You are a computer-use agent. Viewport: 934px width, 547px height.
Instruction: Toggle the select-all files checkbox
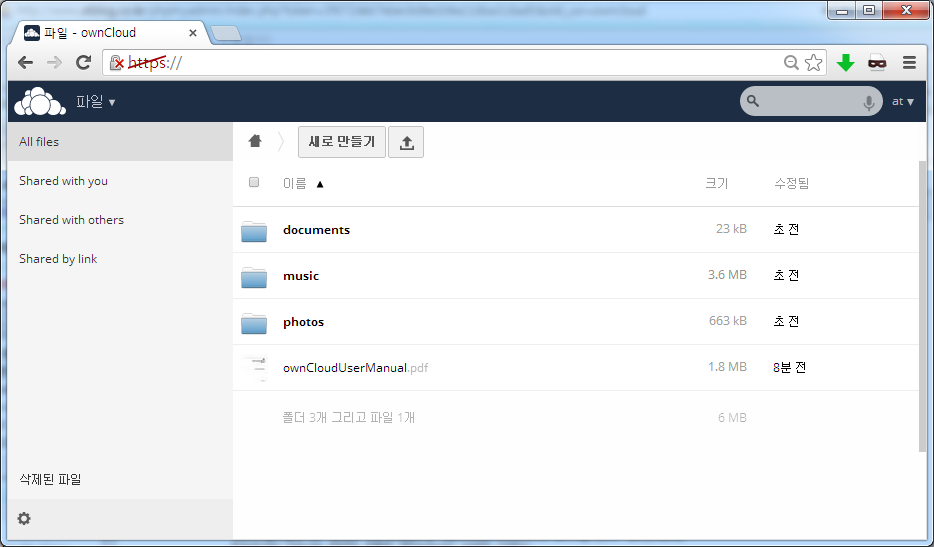coord(254,182)
